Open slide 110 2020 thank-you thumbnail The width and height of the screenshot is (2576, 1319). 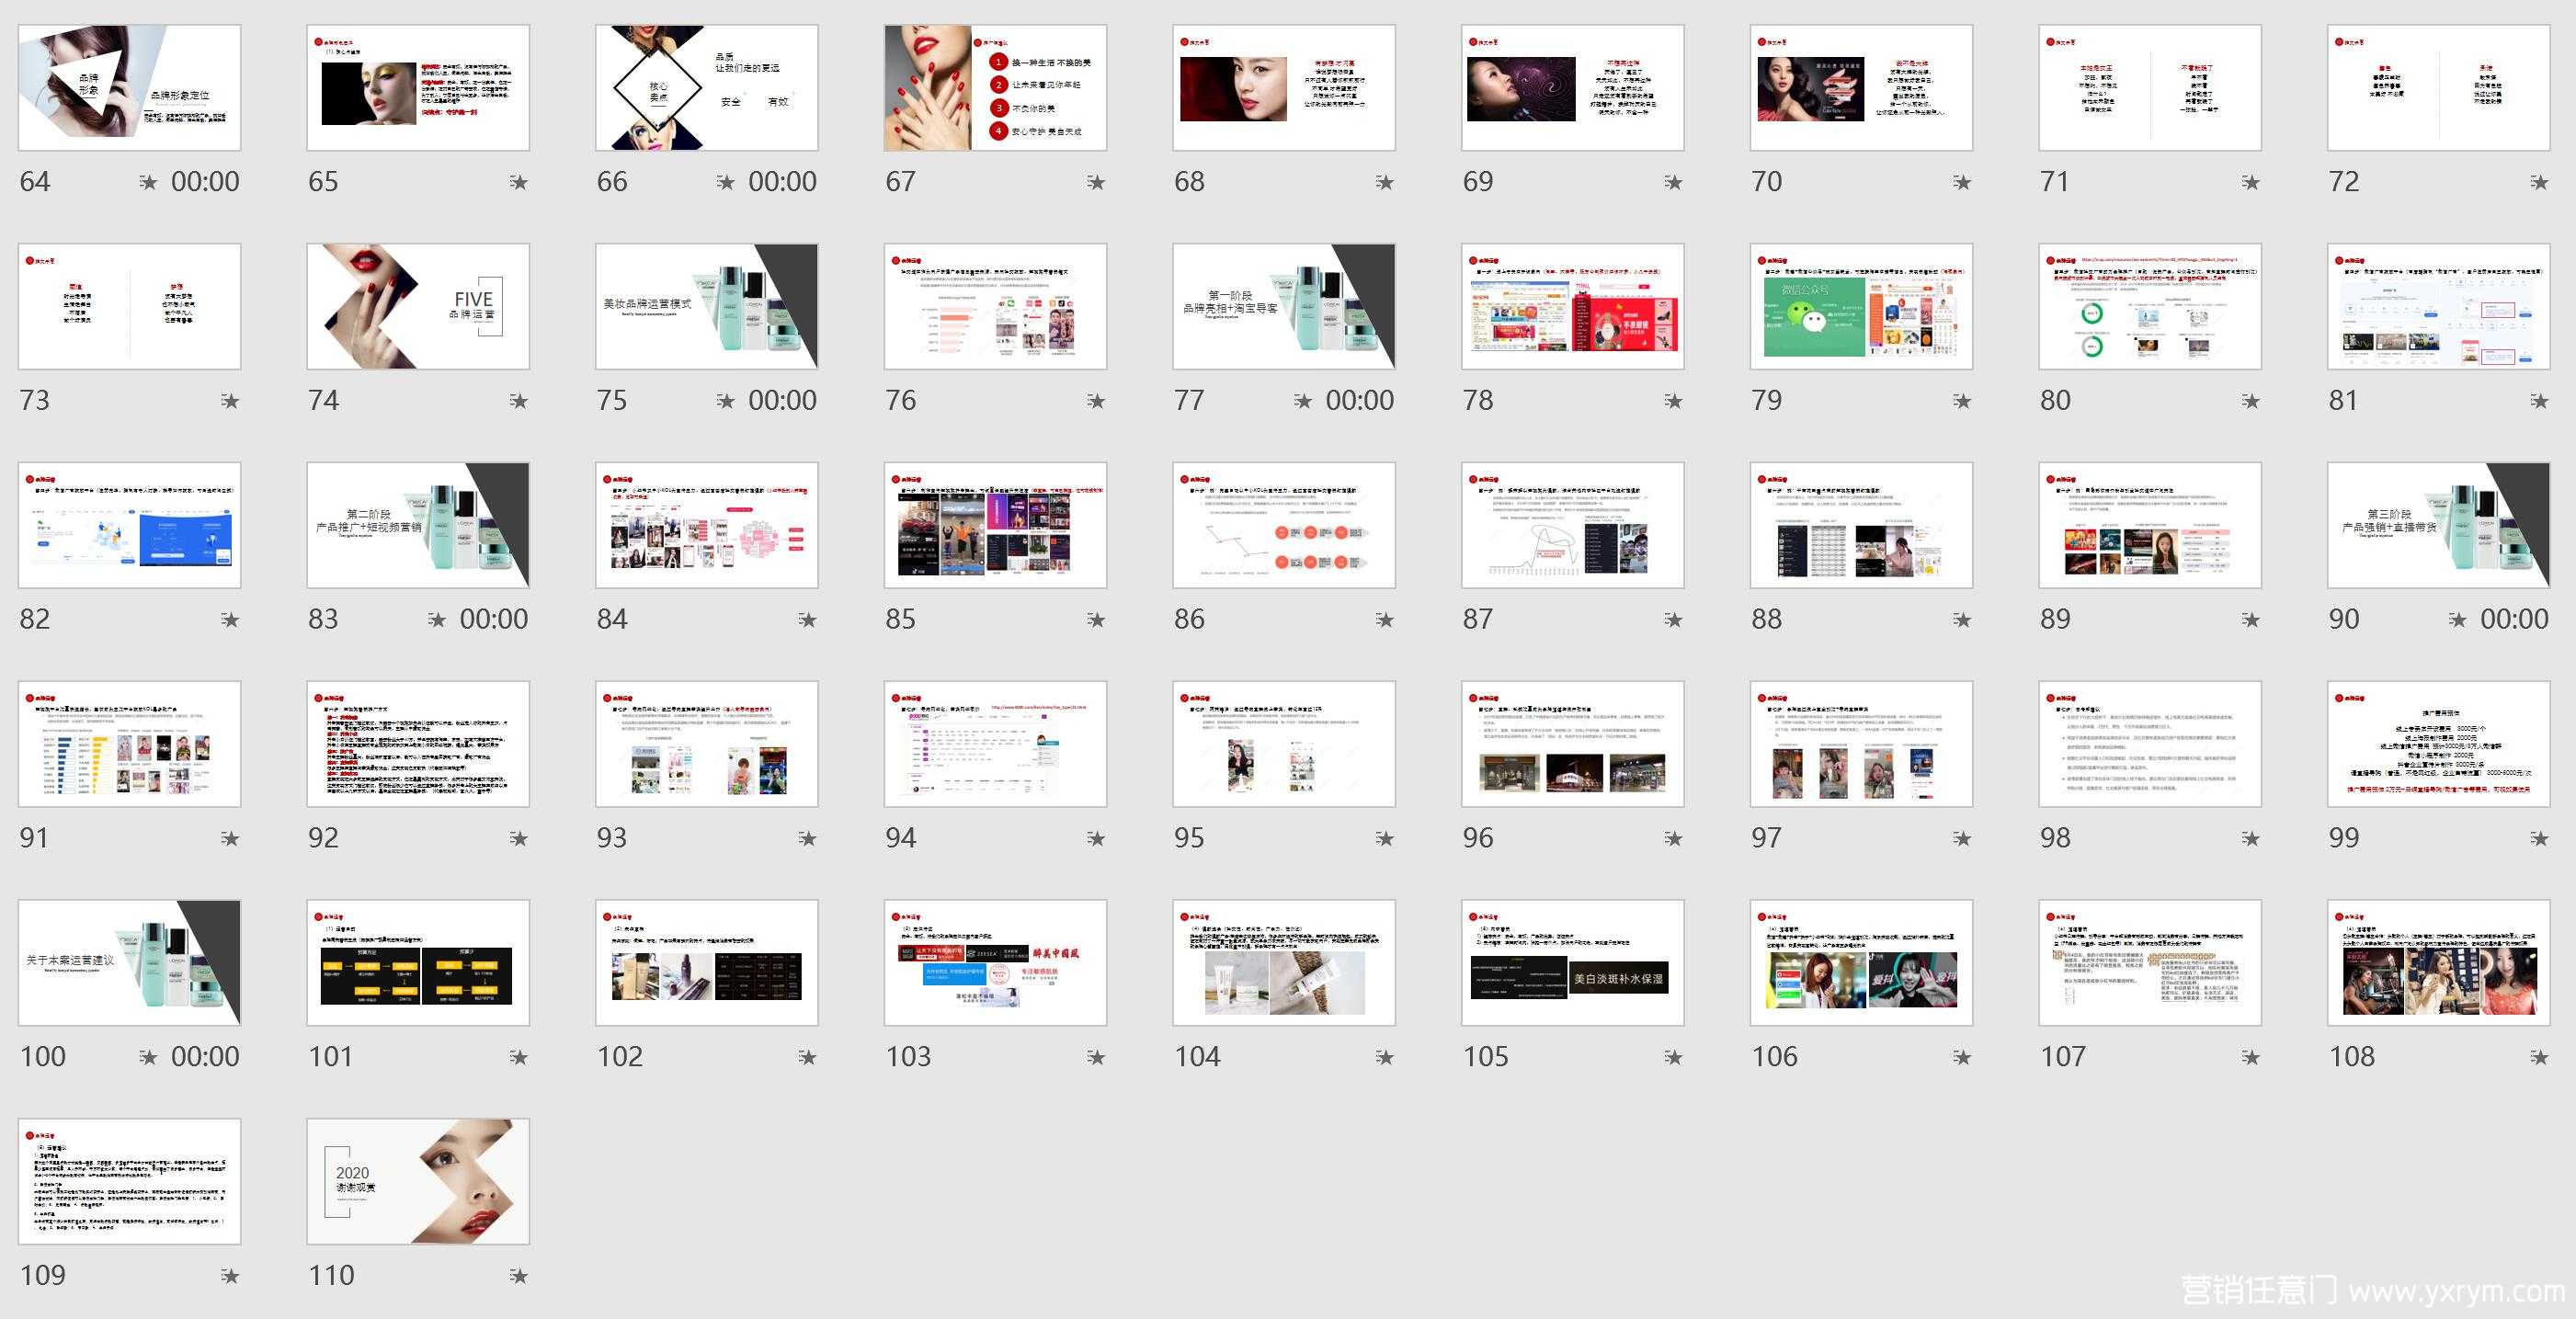click(418, 1181)
